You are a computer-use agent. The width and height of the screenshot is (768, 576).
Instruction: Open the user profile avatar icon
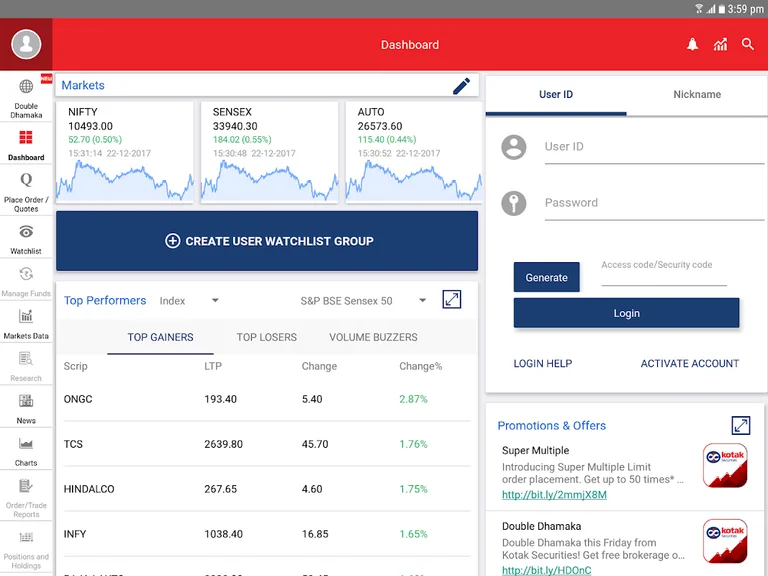26,44
